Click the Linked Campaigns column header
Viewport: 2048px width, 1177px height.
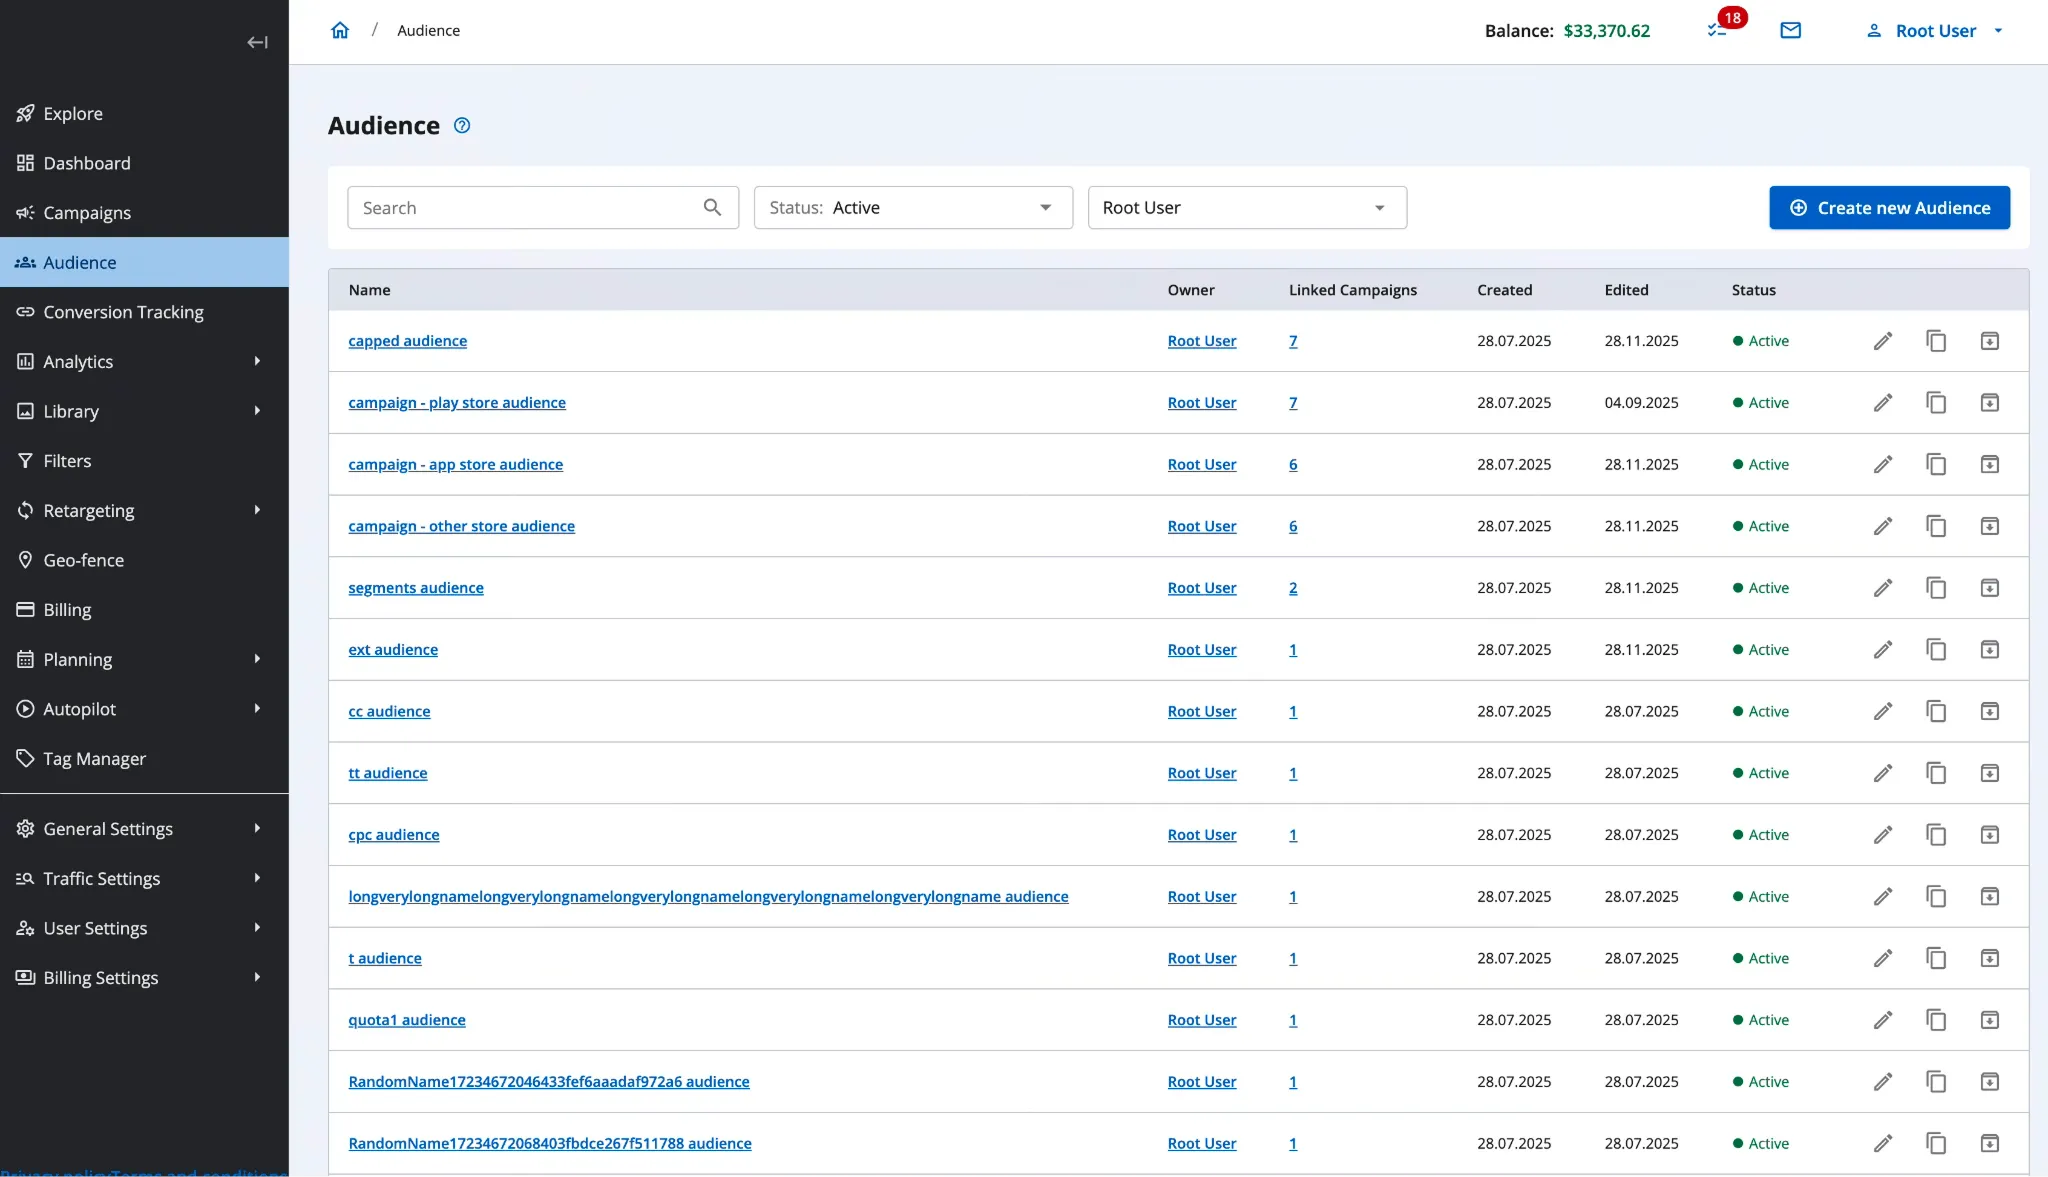click(1352, 290)
